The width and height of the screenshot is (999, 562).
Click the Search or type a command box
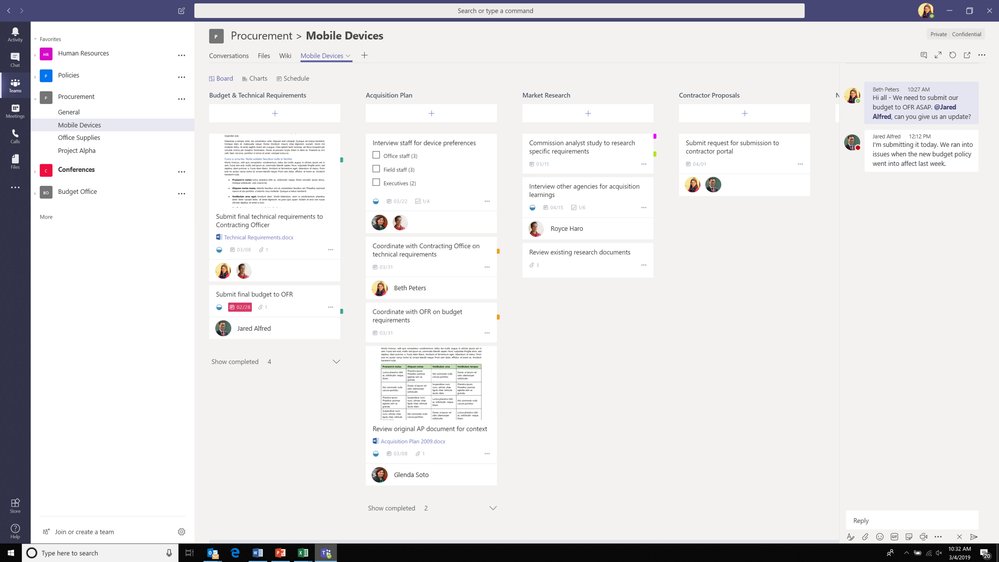(499, 11)
